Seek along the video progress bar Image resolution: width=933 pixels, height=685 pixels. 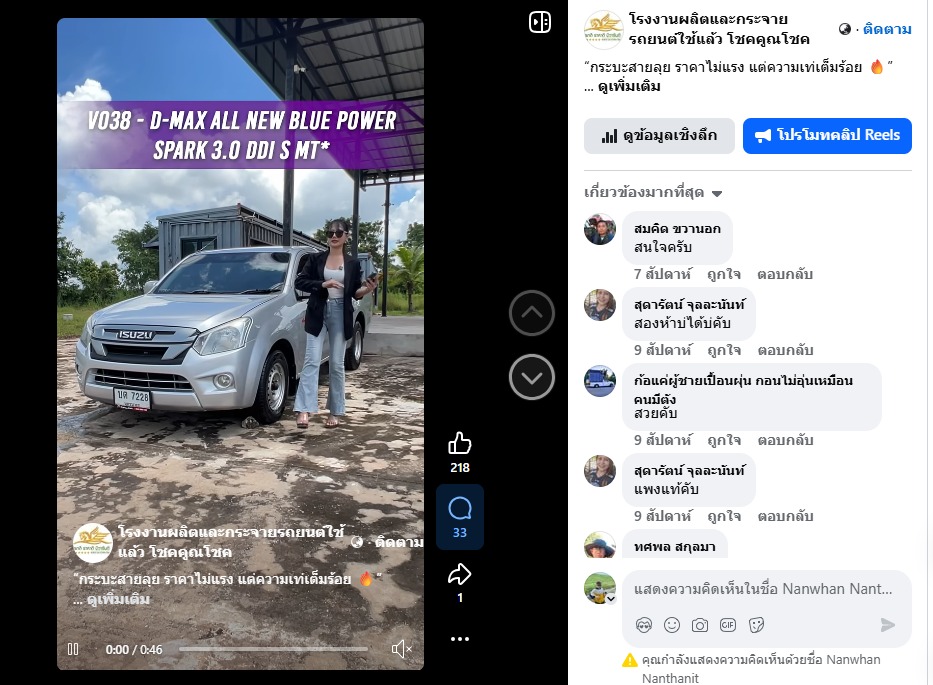coord(273,649)
